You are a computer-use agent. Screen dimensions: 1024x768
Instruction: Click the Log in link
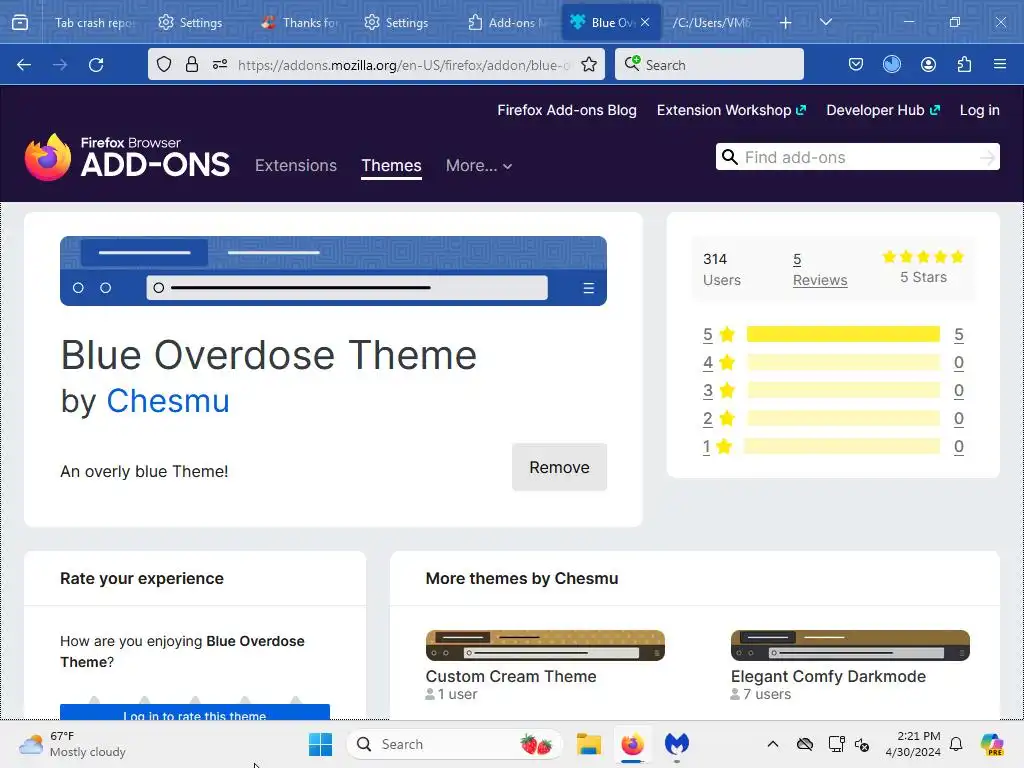(980, 110)
